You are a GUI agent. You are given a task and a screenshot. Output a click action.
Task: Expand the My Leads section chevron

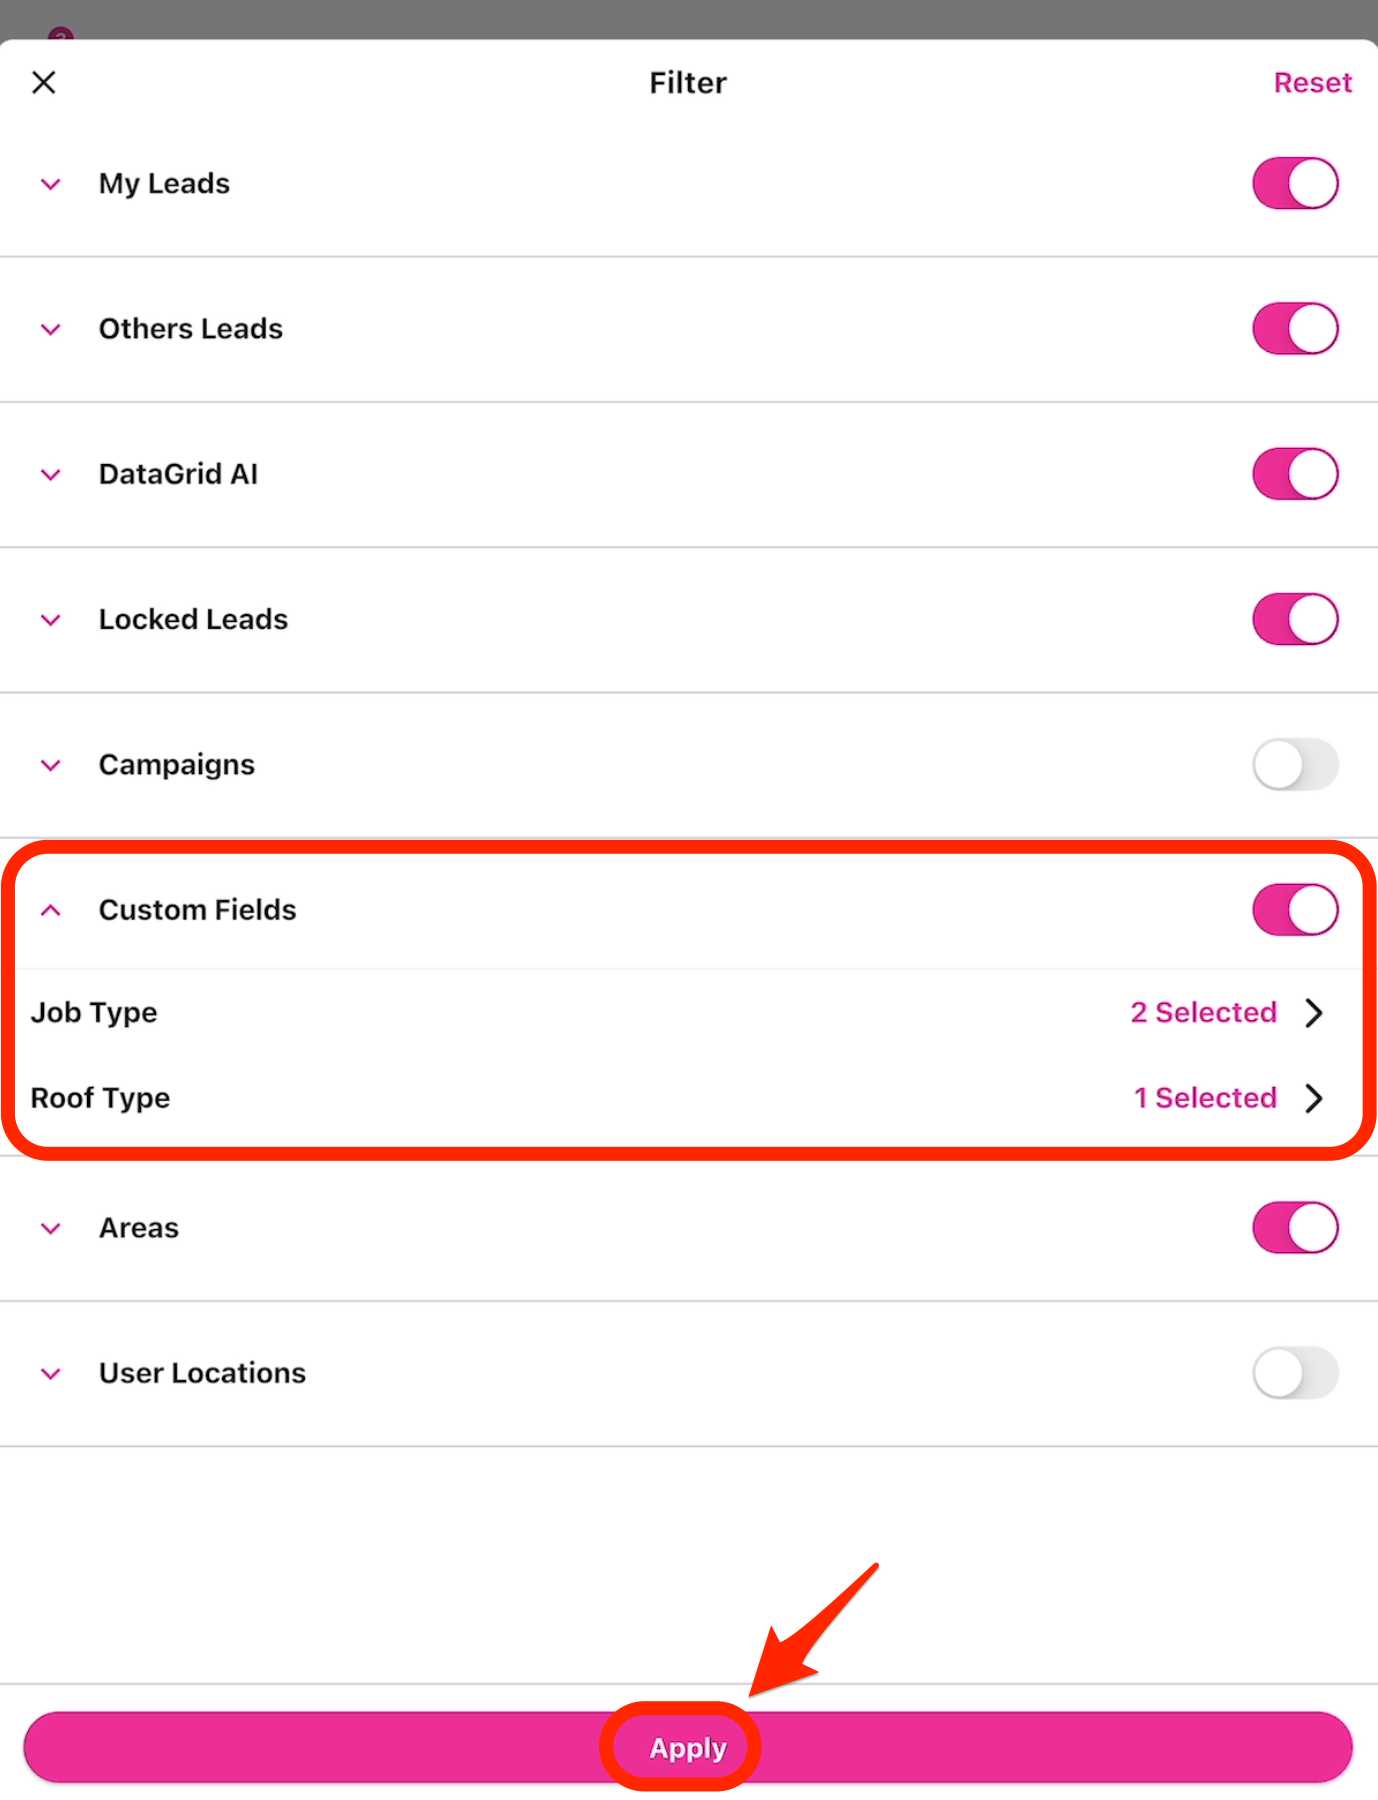51,184
